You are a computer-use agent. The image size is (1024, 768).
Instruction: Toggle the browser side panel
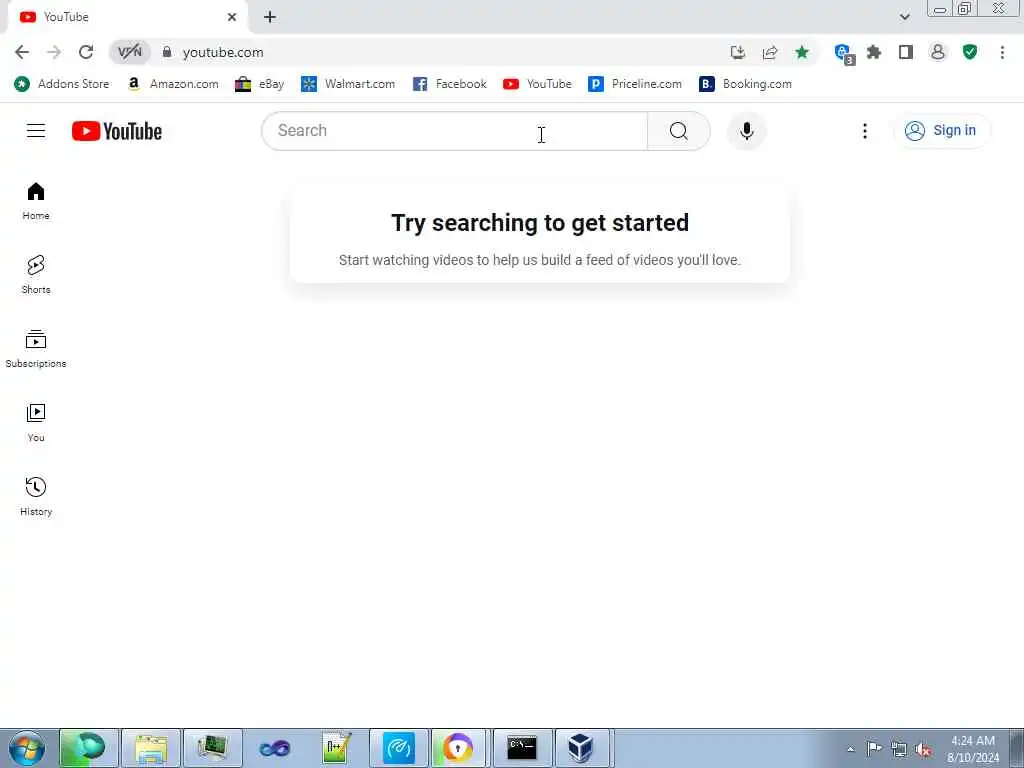click(x=906, y=52)
